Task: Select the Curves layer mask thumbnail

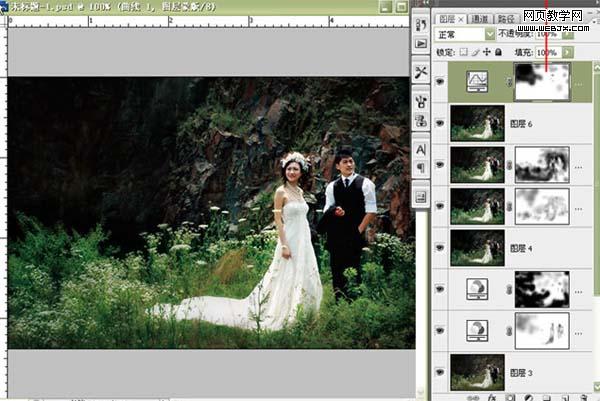Action: point(541,80)
